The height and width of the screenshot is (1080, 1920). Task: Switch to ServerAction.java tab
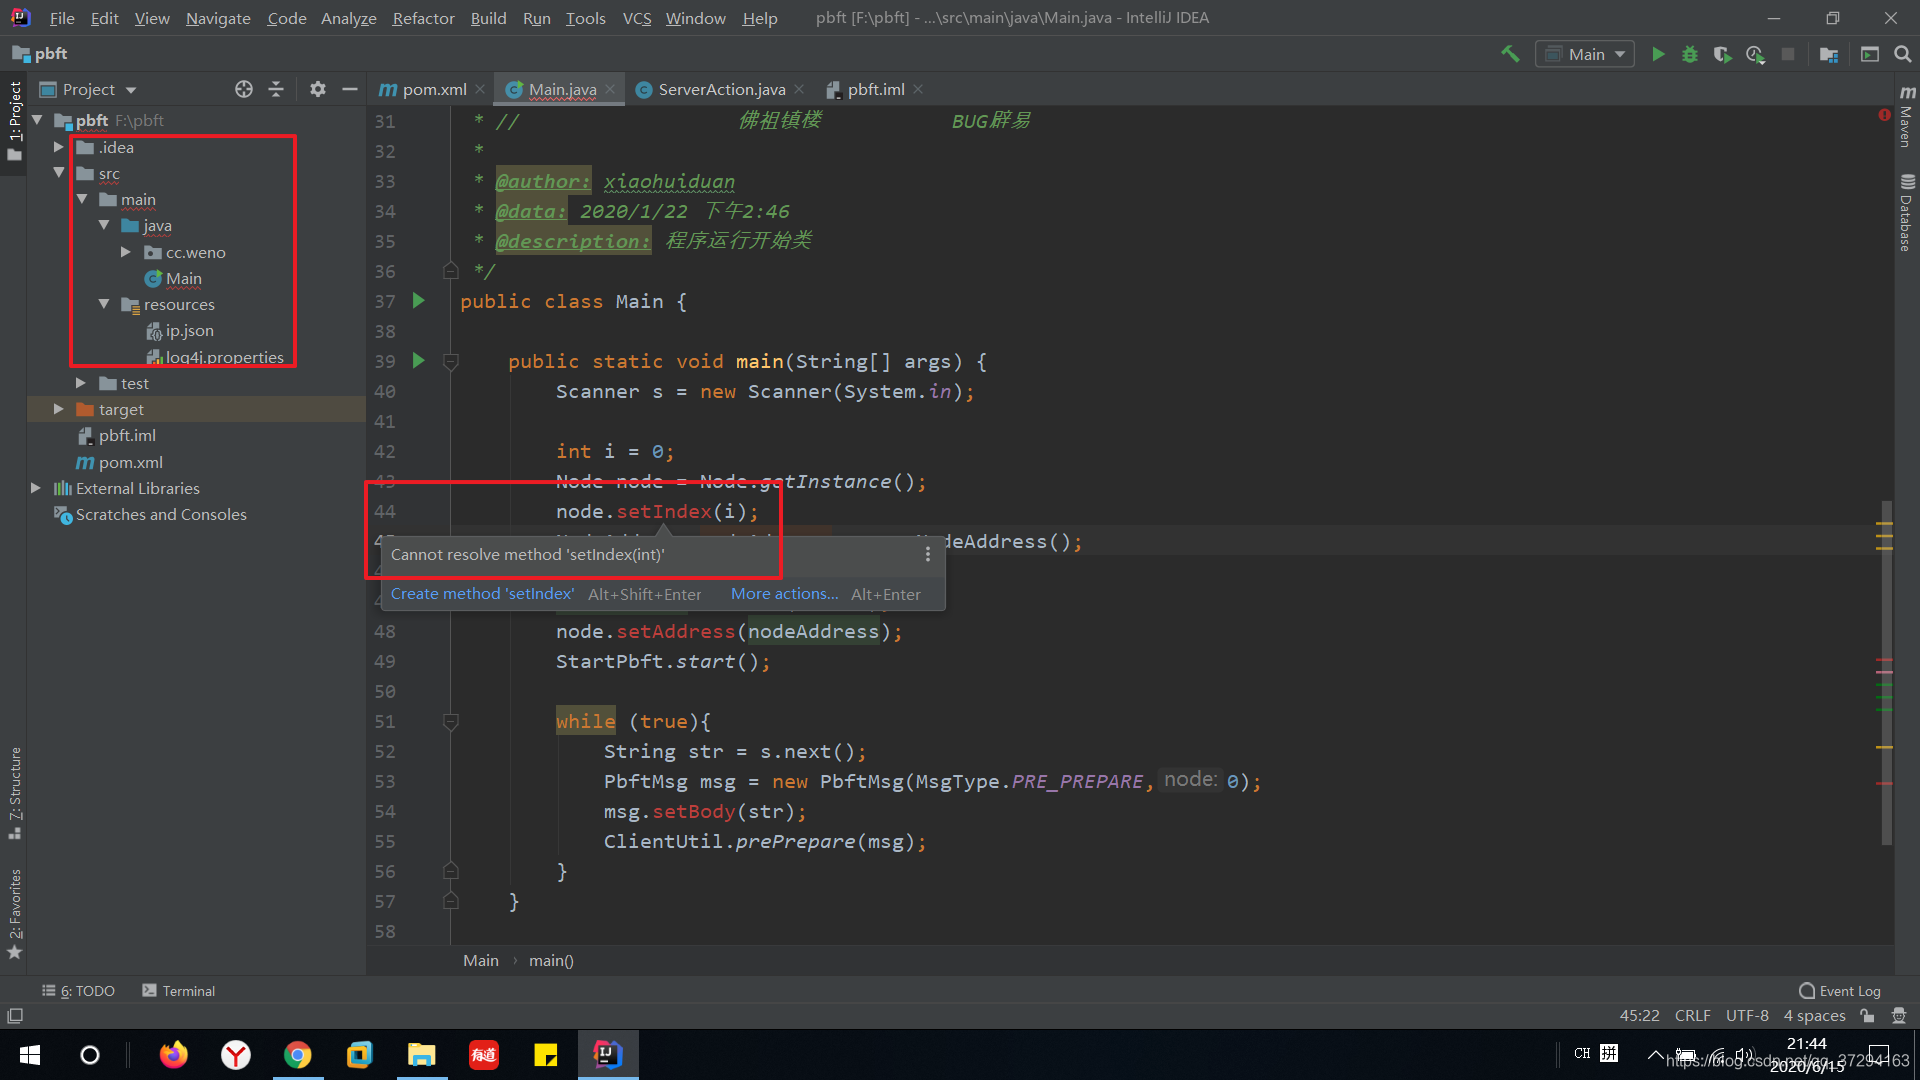coord(721,89)
